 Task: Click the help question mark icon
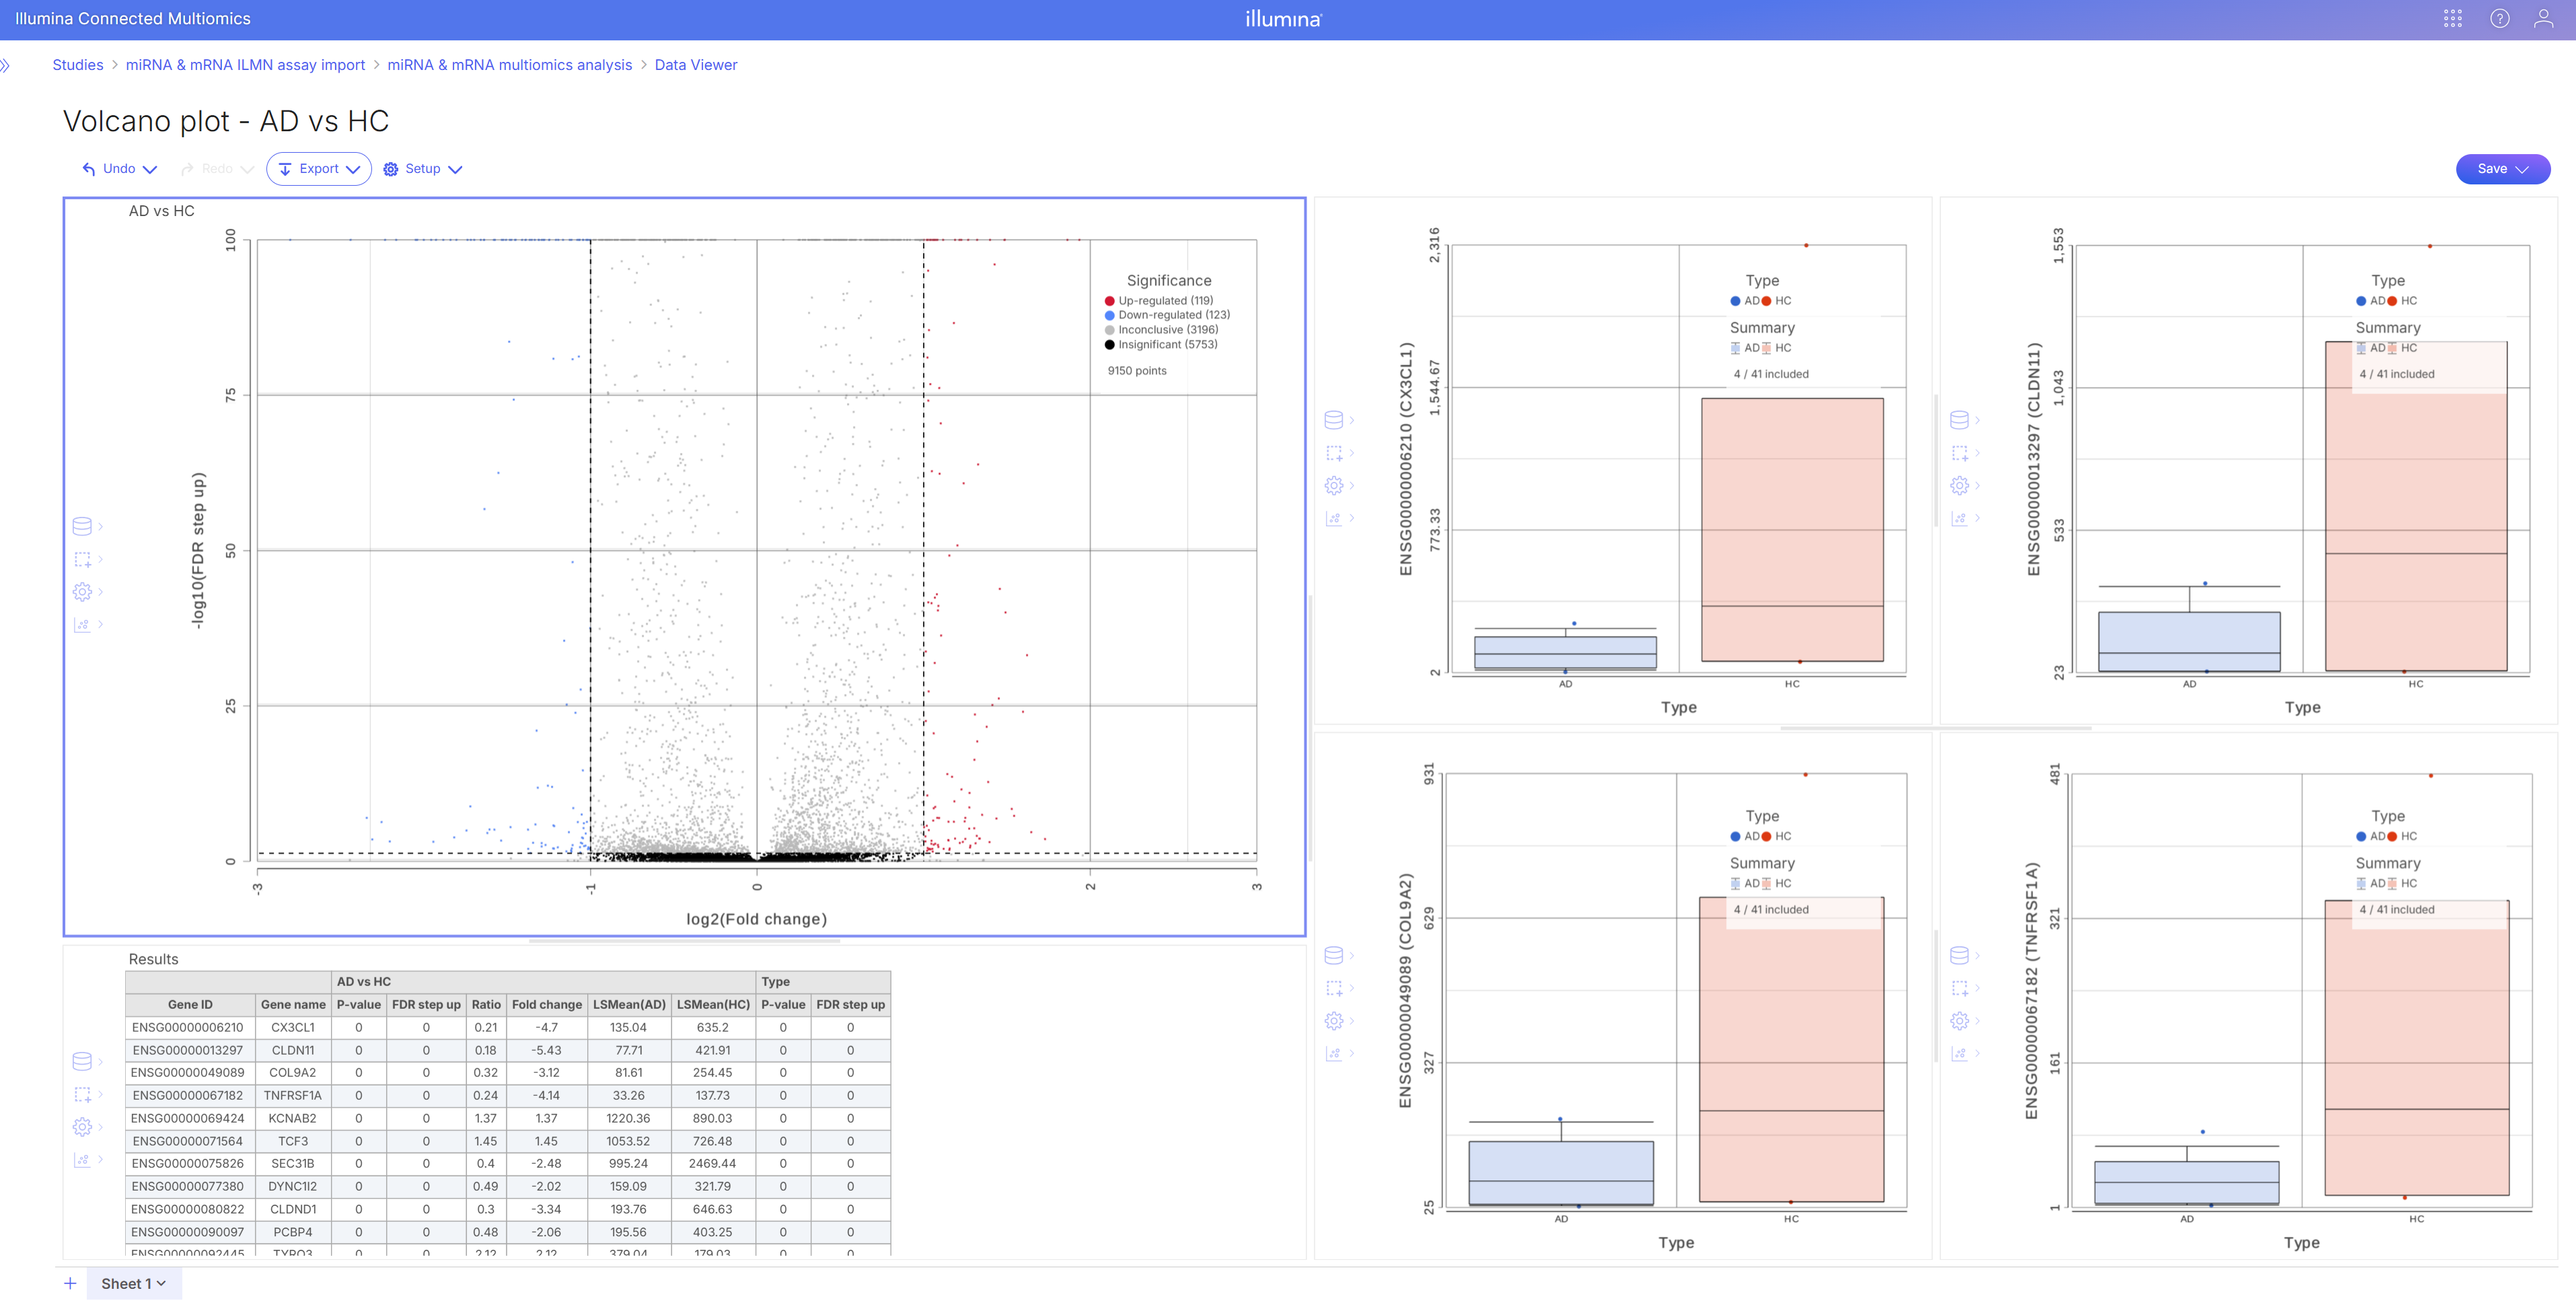pyautogui.click(x=2499, y=19)
